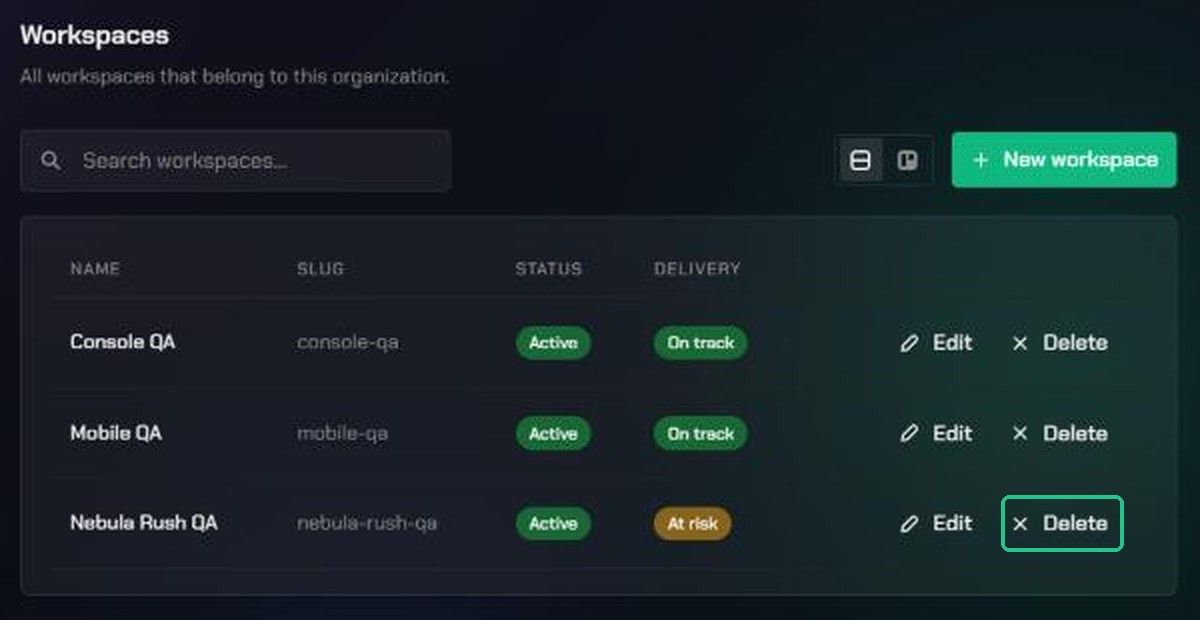Delete the Nebula Rush QA workspace

(1062, 523)
